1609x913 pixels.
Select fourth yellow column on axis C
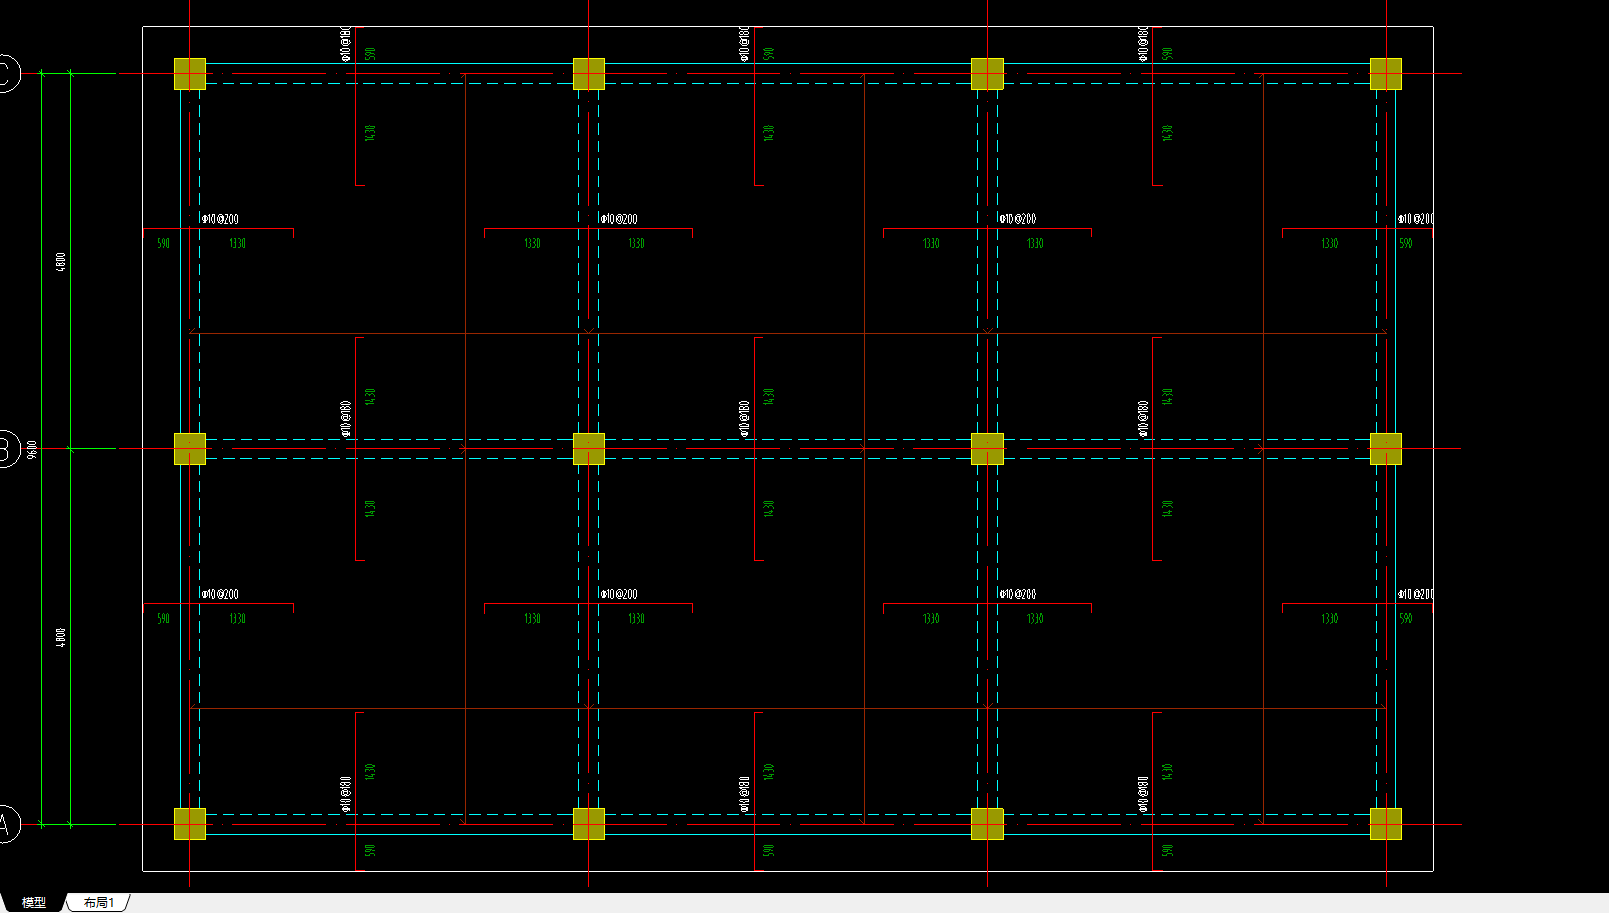tap(1386, 74)
